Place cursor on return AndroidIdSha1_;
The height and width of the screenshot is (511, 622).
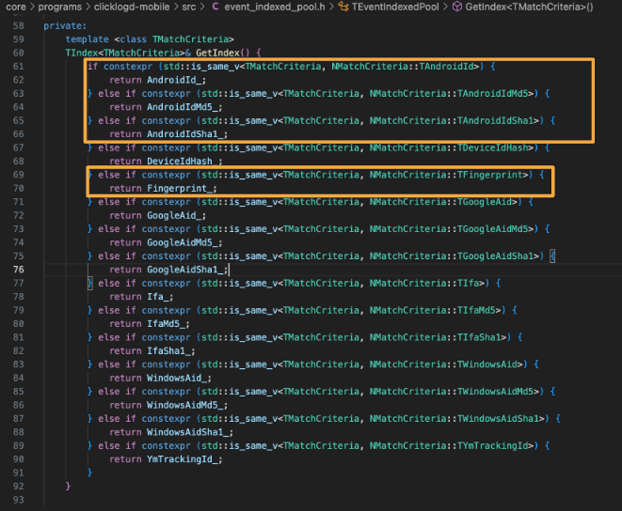pos(169,134)
